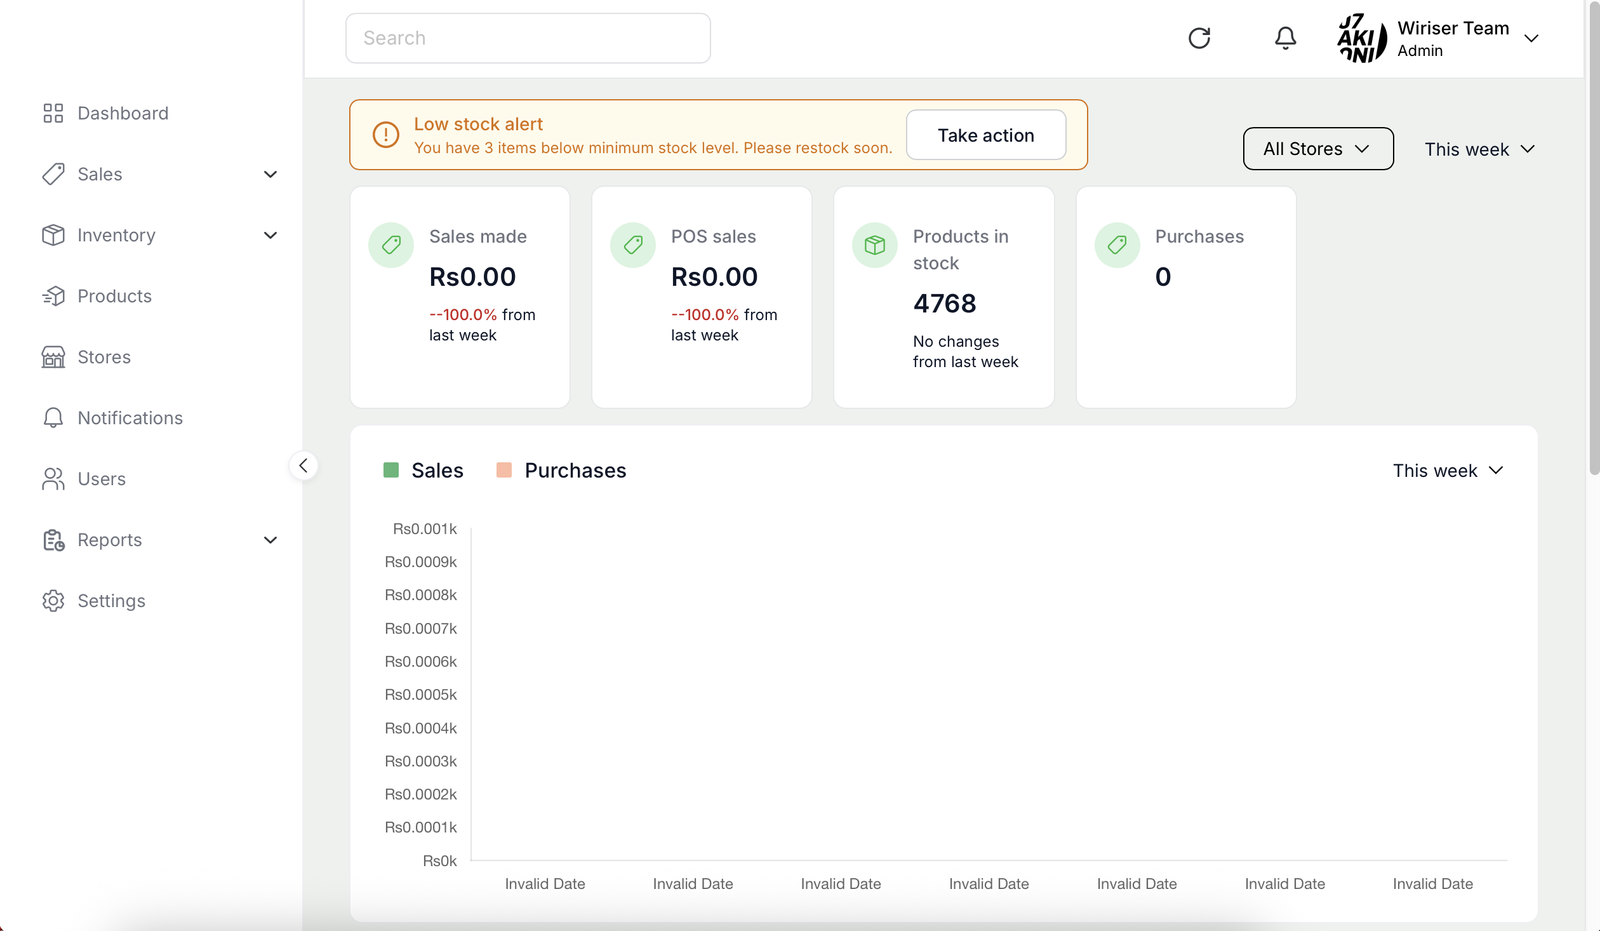Click the Users people icon in the sidebar

click(53, 479)
